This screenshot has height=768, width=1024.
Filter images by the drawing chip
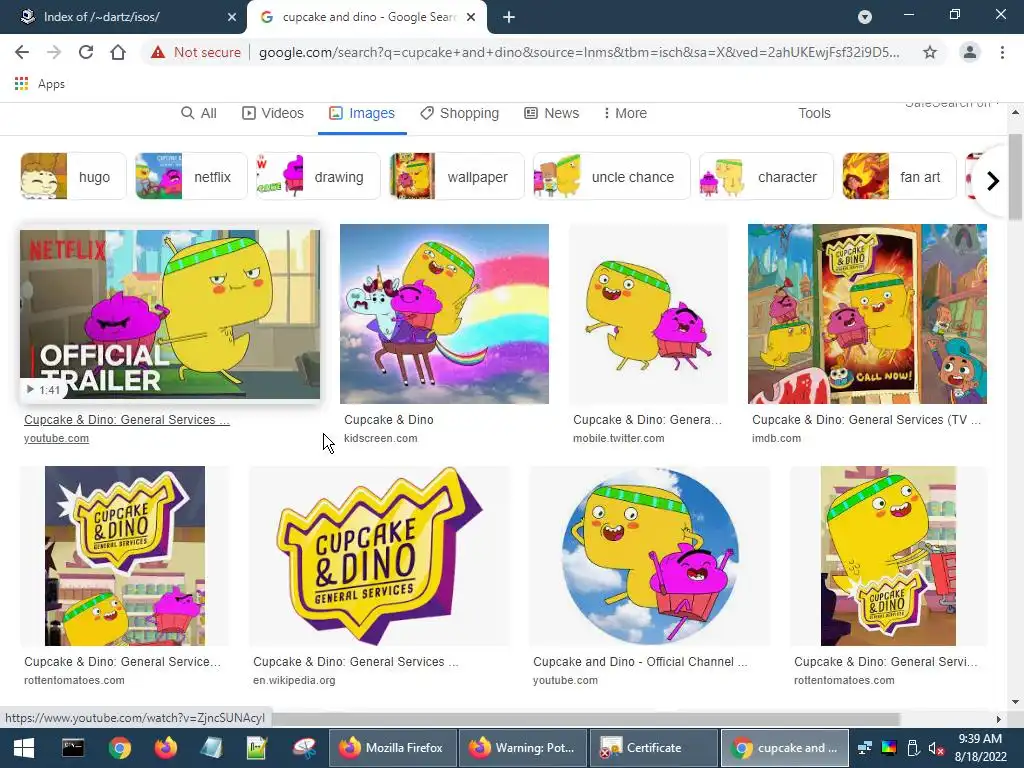point(317,176)
